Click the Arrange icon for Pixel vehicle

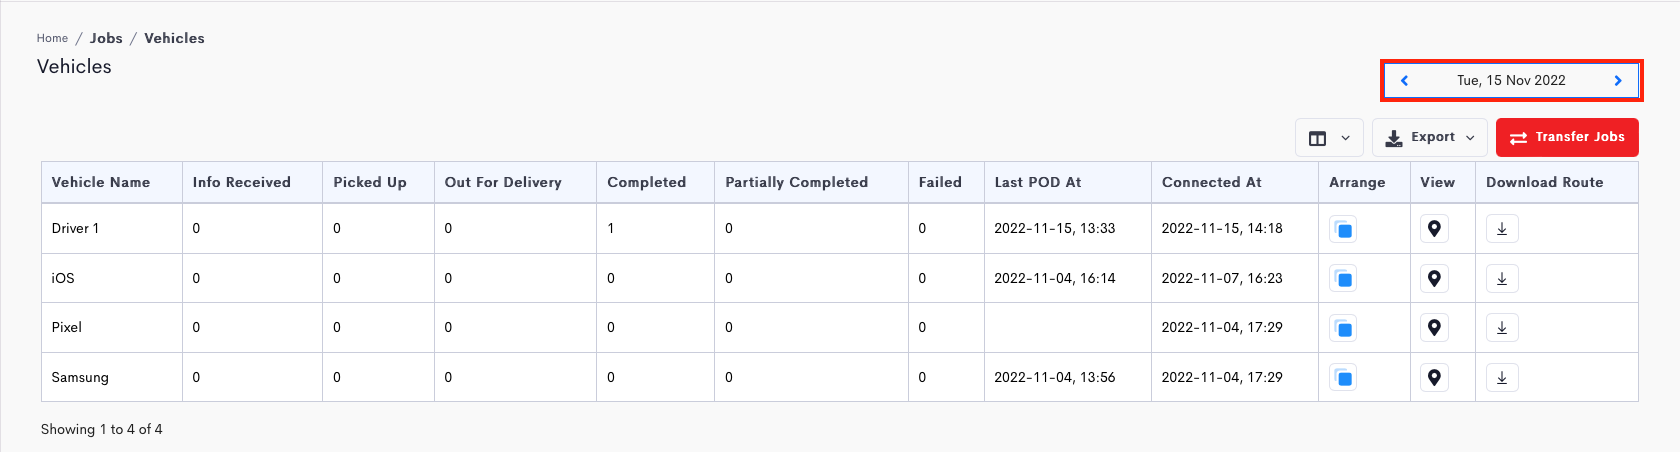pyautogui.click(x=1343, y=328)
